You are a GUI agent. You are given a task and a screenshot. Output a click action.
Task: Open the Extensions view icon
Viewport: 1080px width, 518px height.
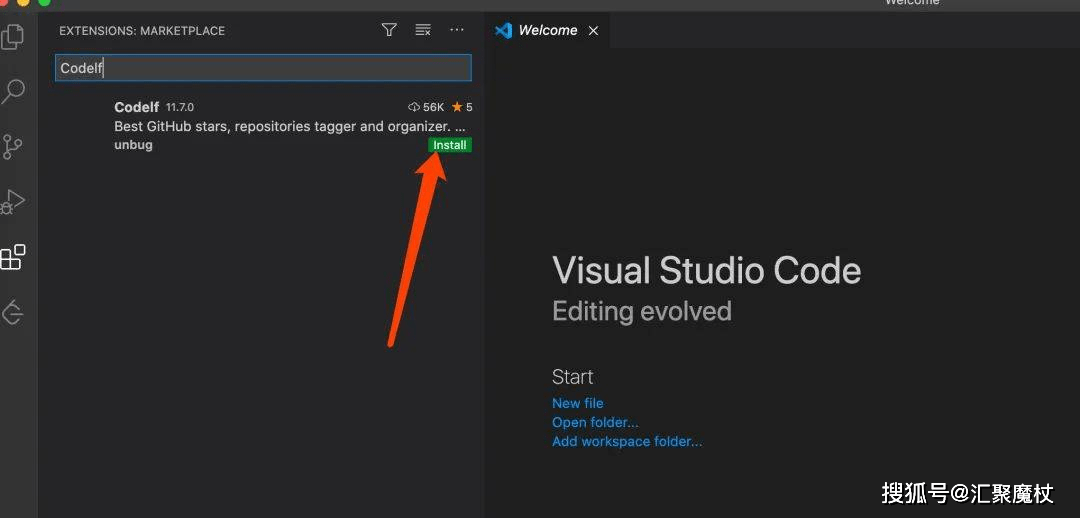12,257
